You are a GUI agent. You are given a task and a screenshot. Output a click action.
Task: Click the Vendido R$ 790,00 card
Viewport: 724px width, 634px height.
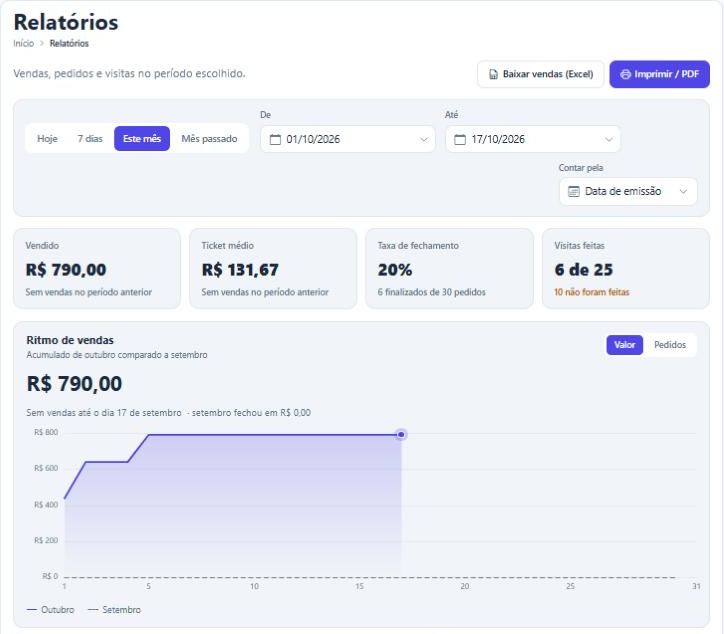point(97,269)
